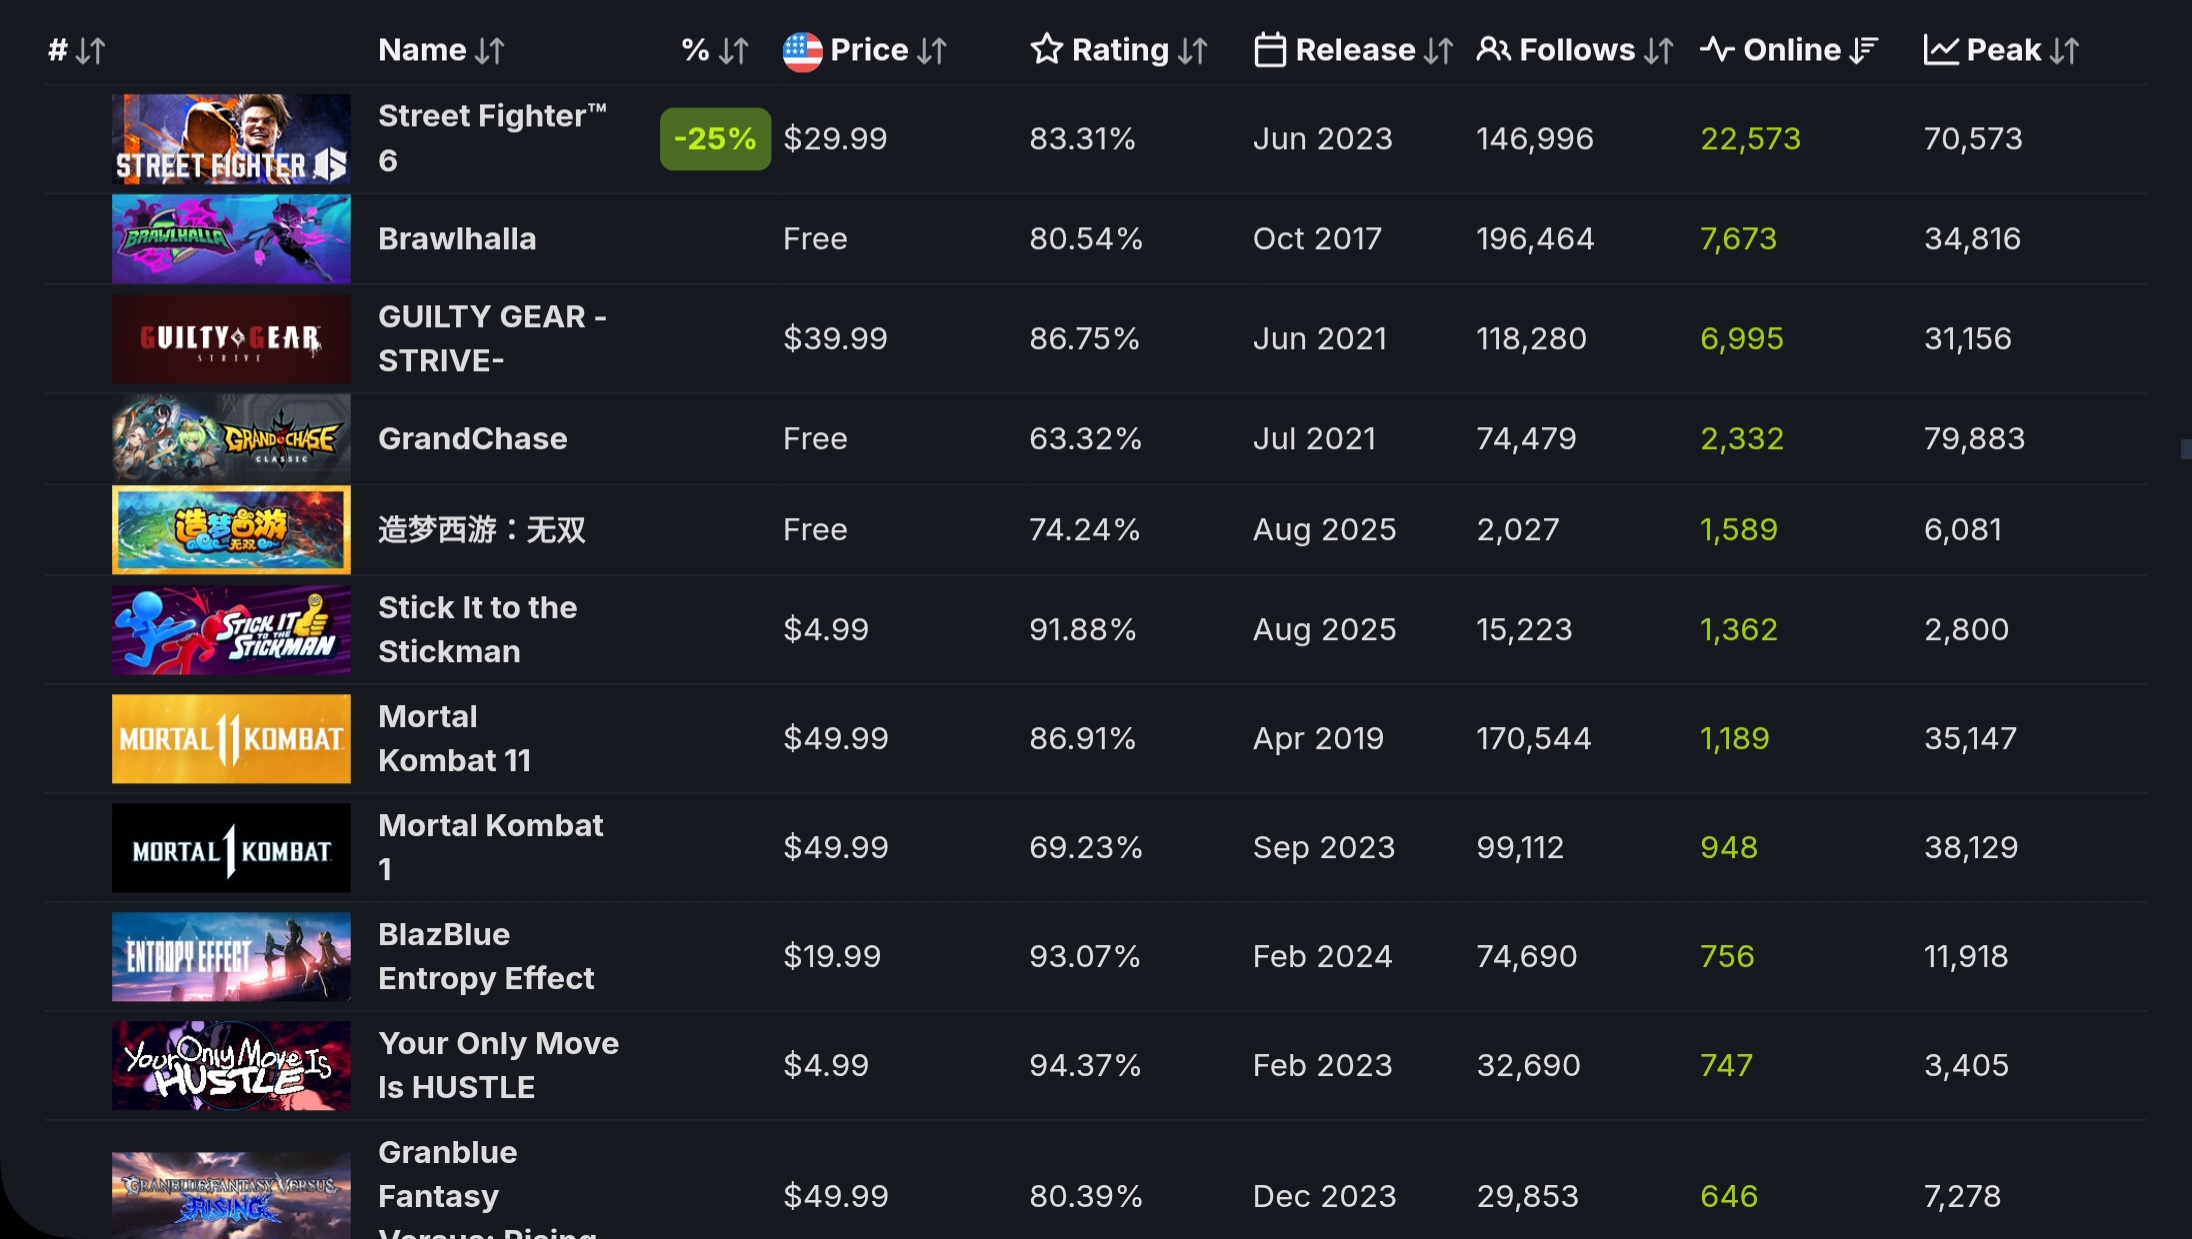Sort table by Follows header

(1577, 50)
